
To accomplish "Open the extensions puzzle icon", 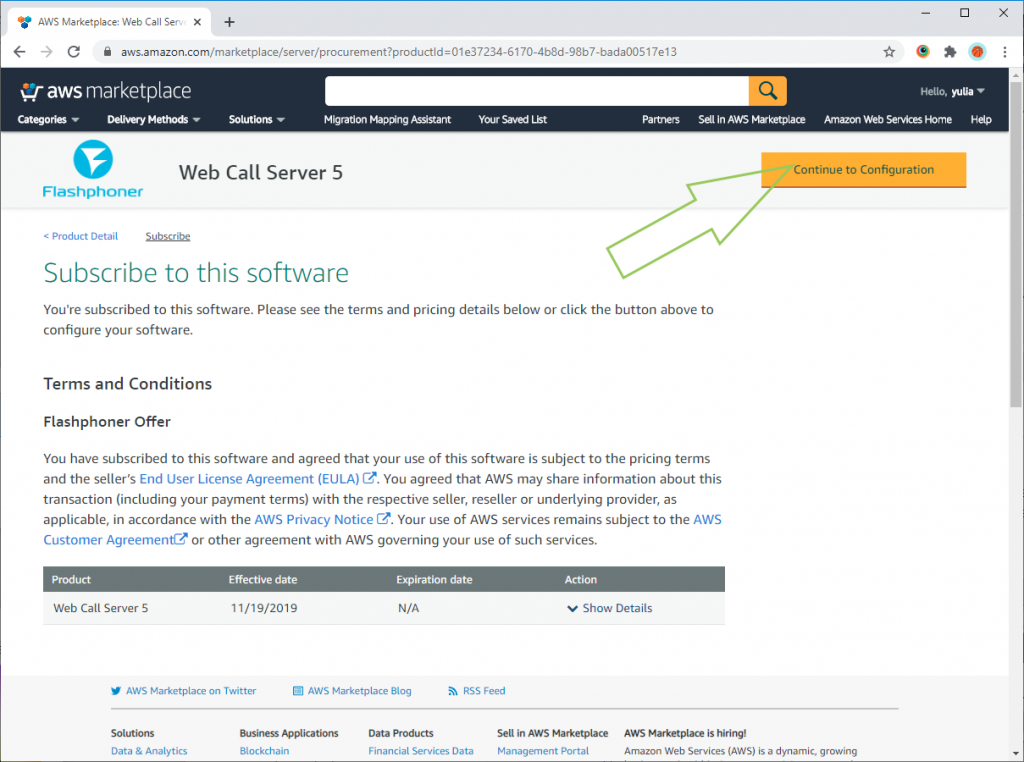I will [950, 52].
